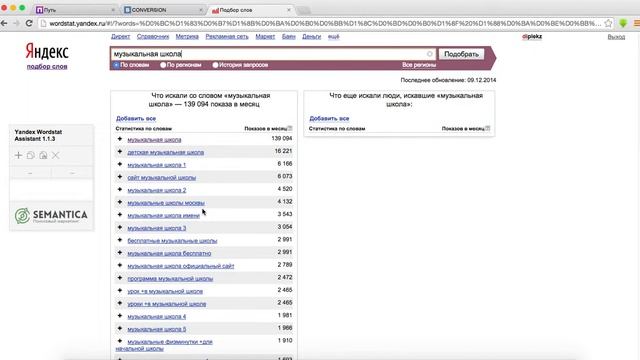The image size is (640, 360).
Task: Clear the search field with round X icon
Action: coord(429,54)
